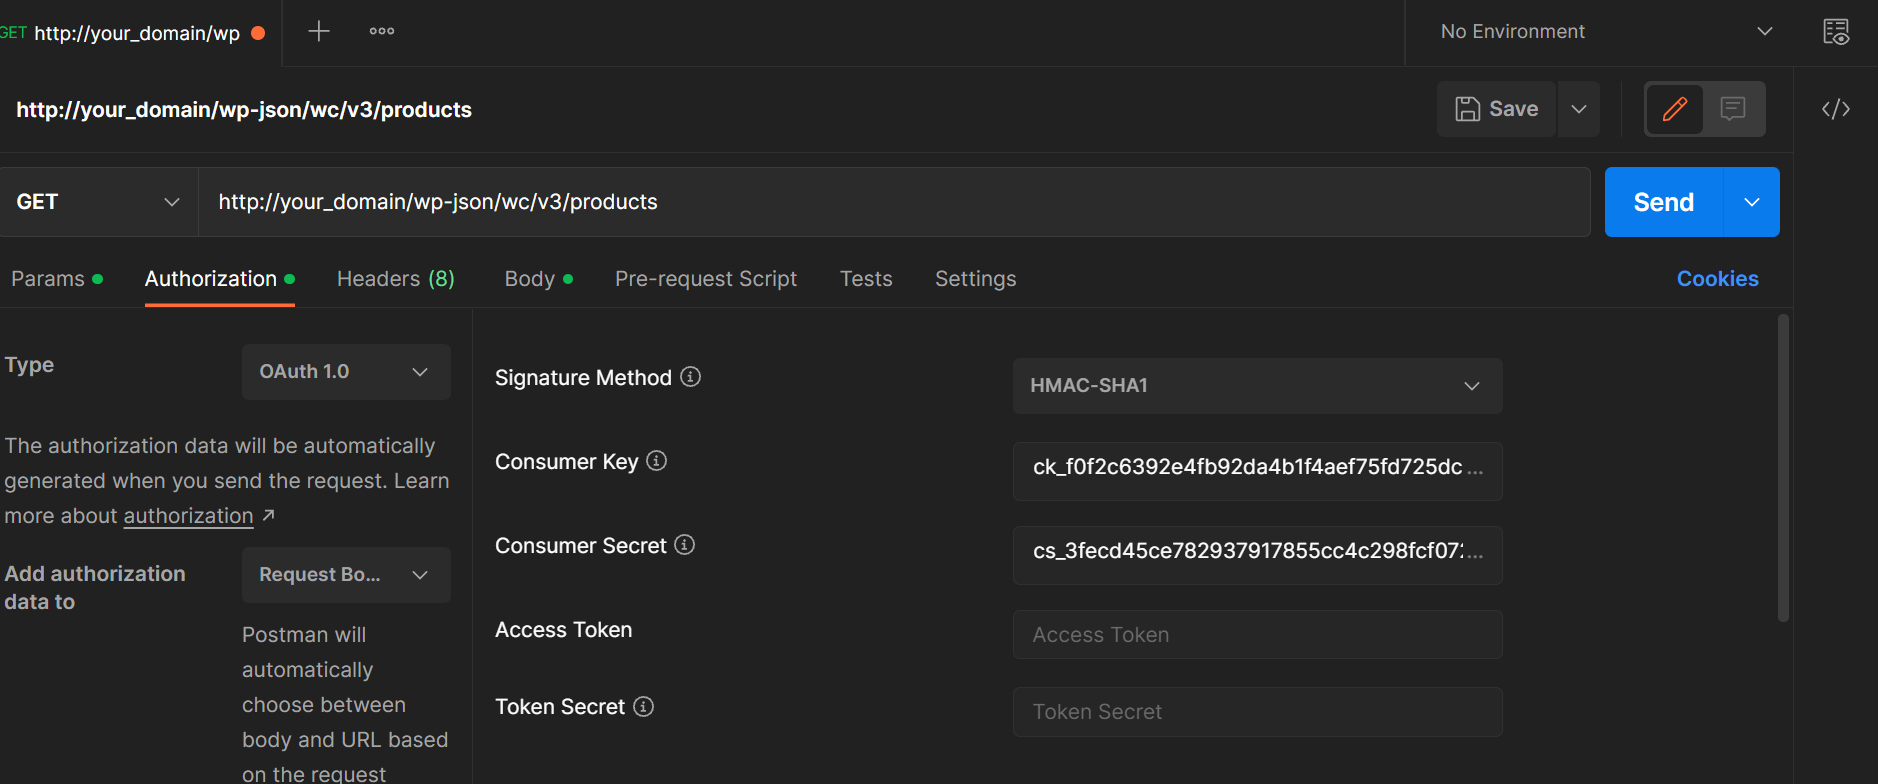Switch to the Body tab
1878x784 pixels.
tap(539, 279)
